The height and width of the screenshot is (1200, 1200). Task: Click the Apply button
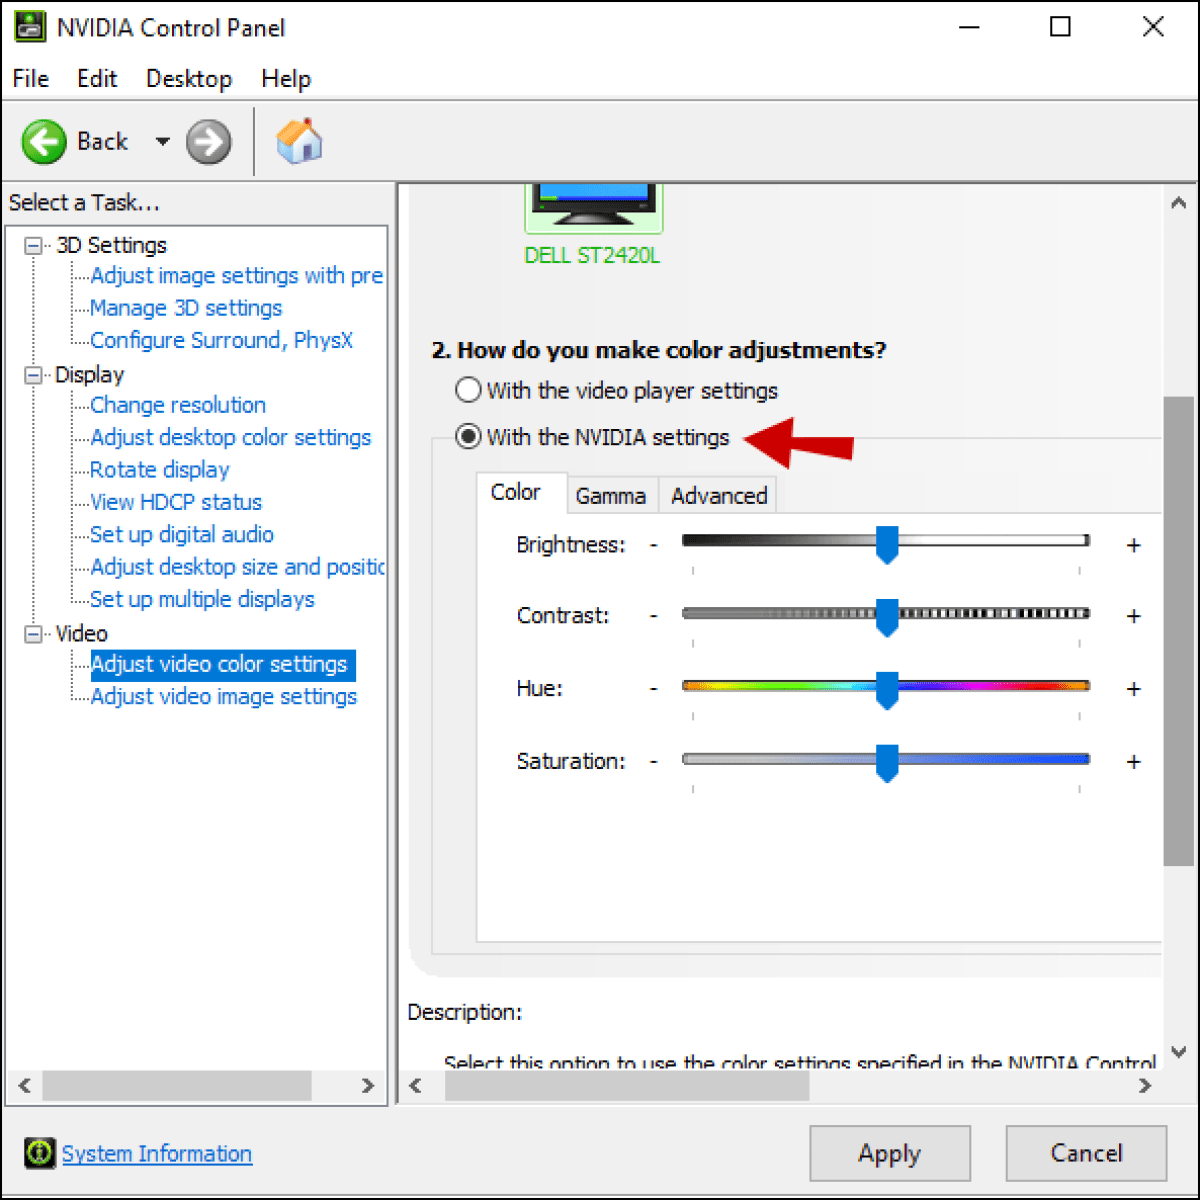click(889, 1153)
